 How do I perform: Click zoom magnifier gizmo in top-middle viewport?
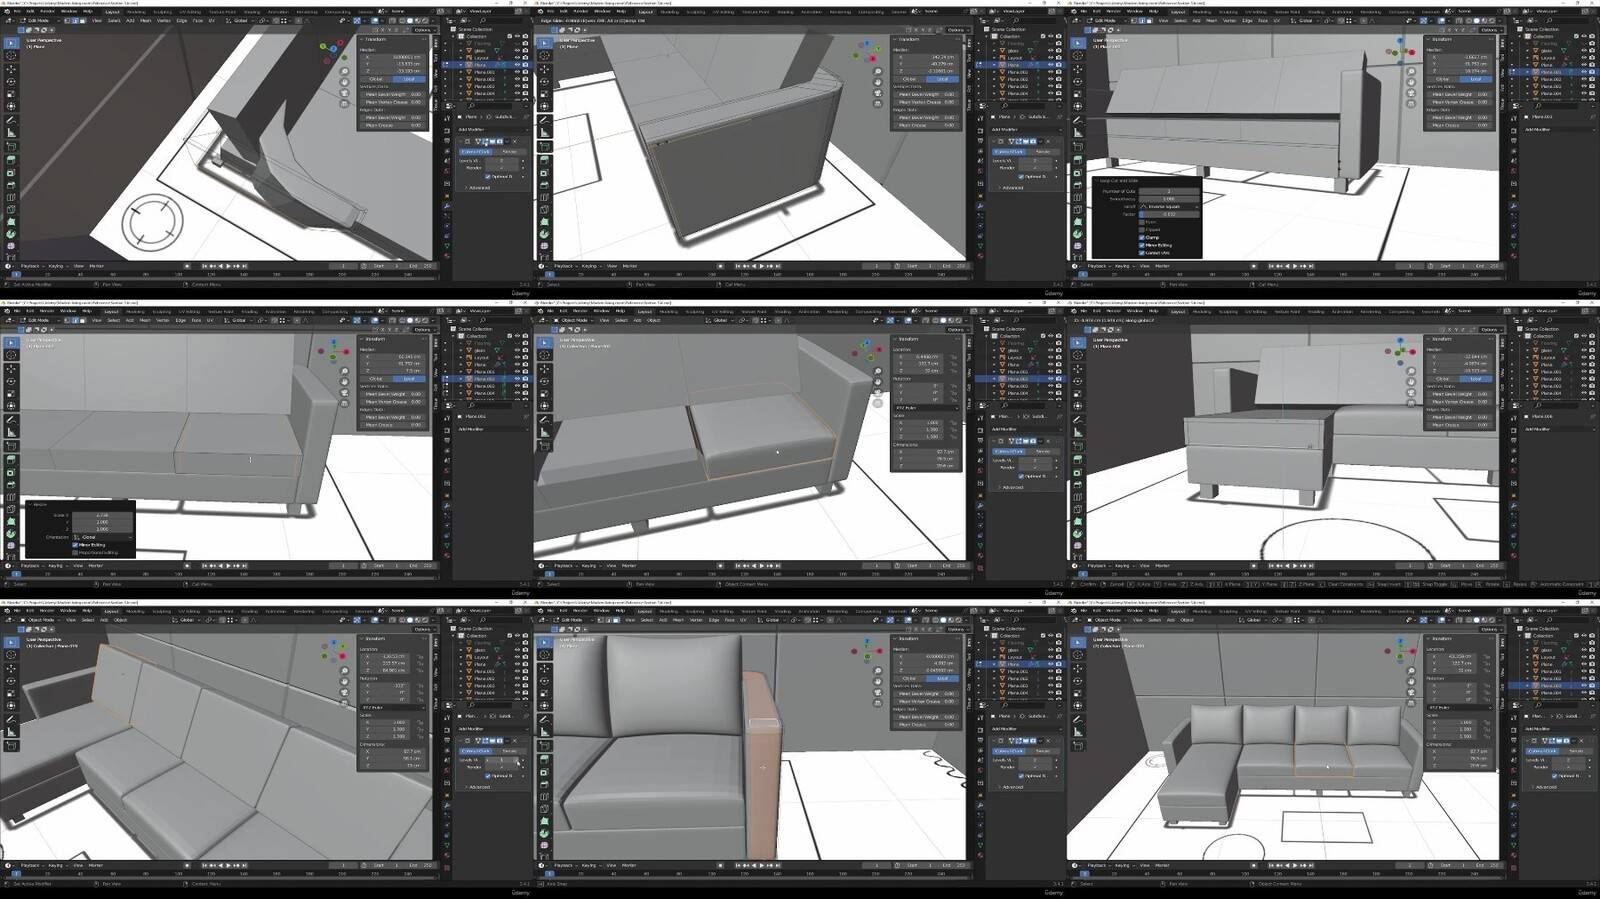[x=878, y=71]
